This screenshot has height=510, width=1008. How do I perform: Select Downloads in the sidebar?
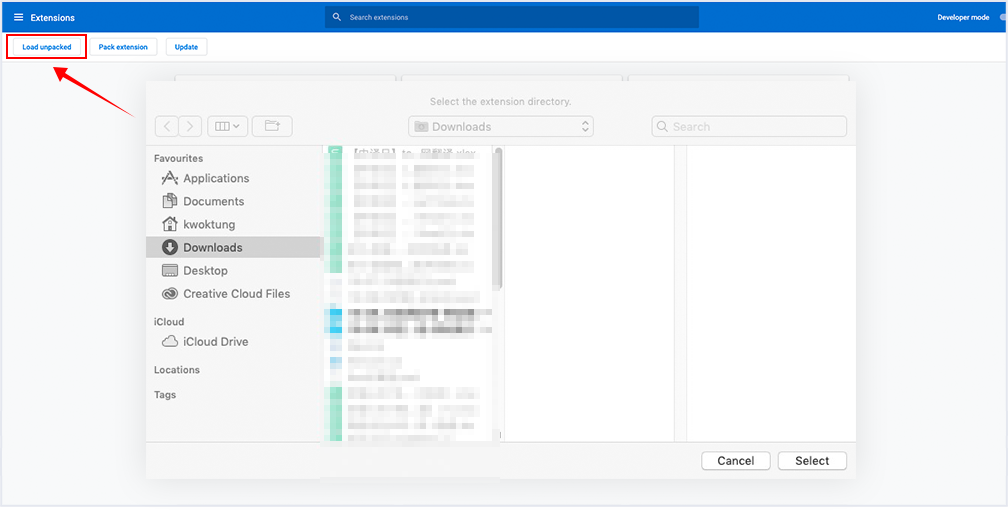click(233, 248)
